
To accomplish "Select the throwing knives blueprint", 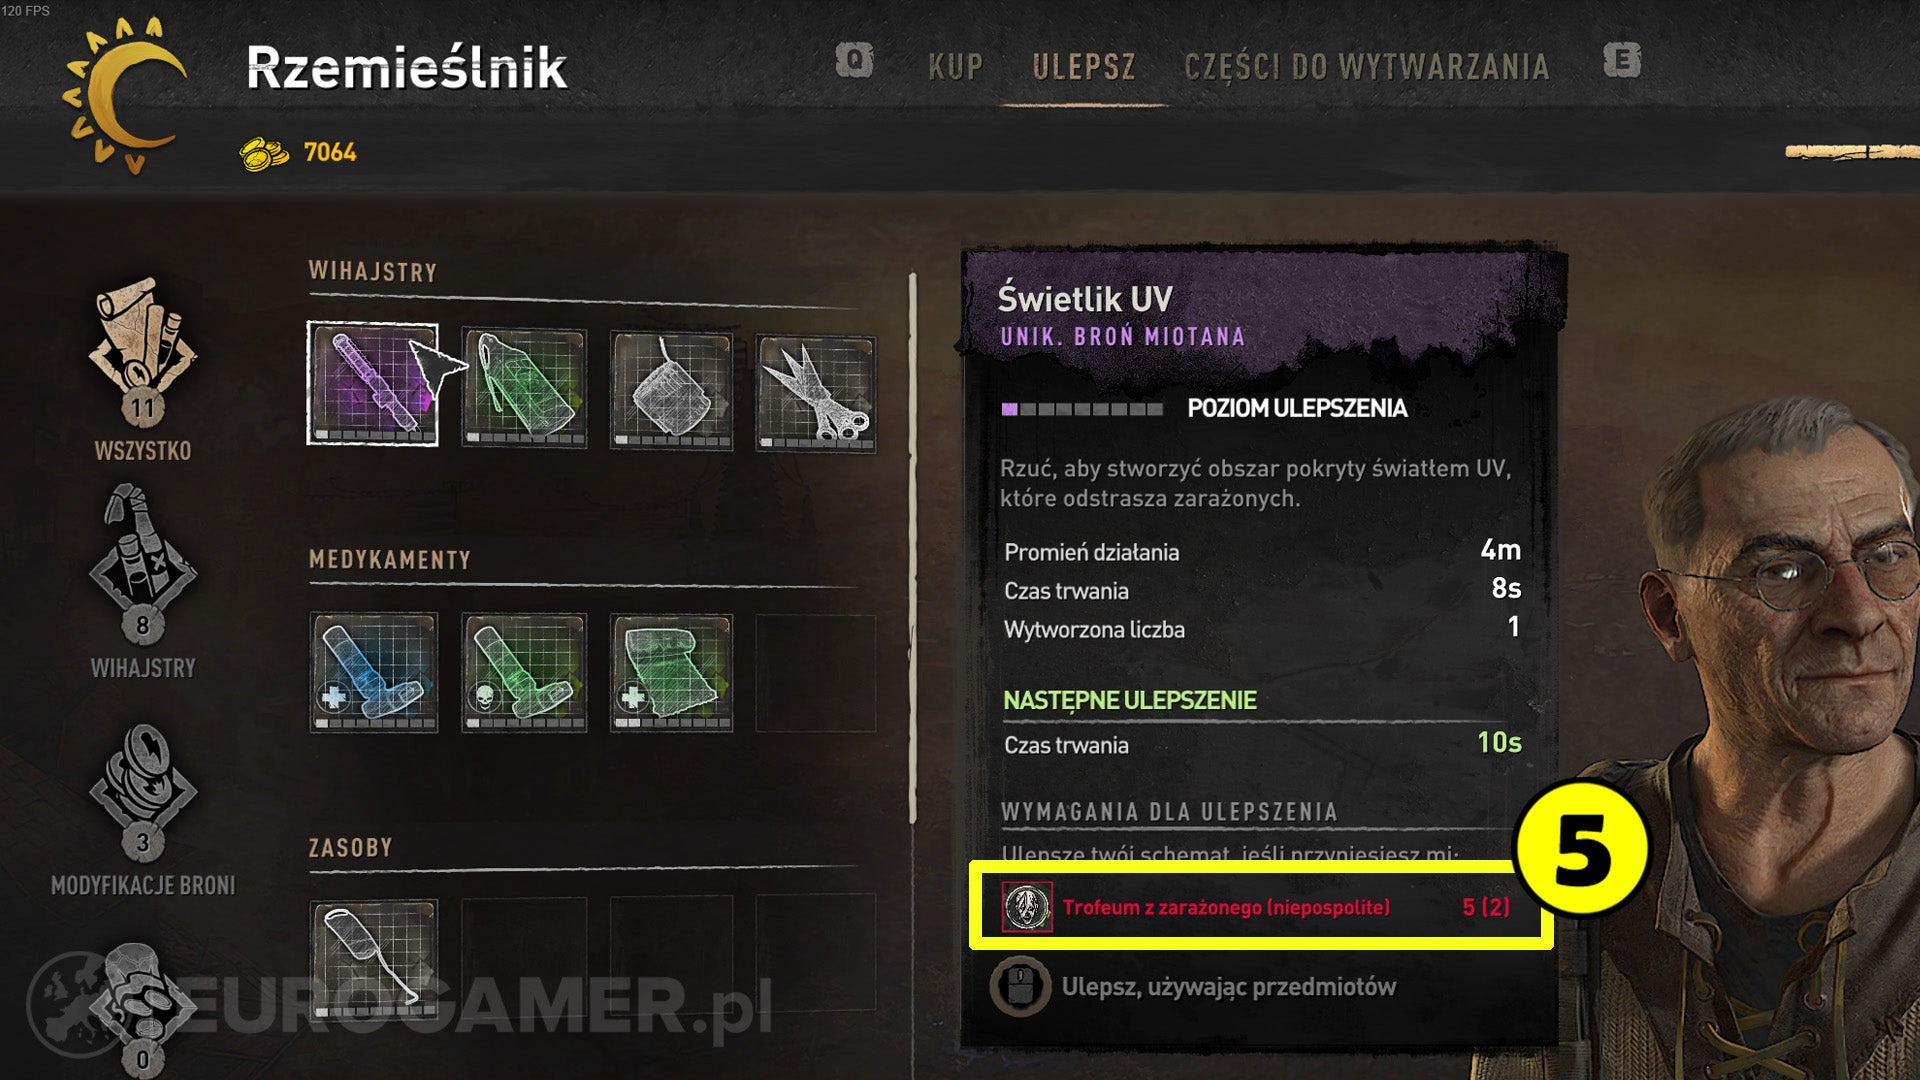I will [816, 393].
